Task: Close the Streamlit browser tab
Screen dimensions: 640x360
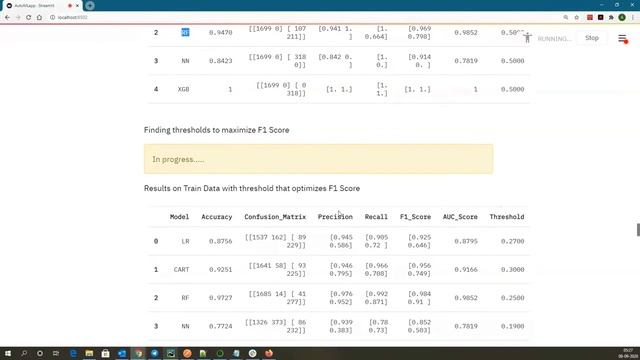Action: pos(77,6)
